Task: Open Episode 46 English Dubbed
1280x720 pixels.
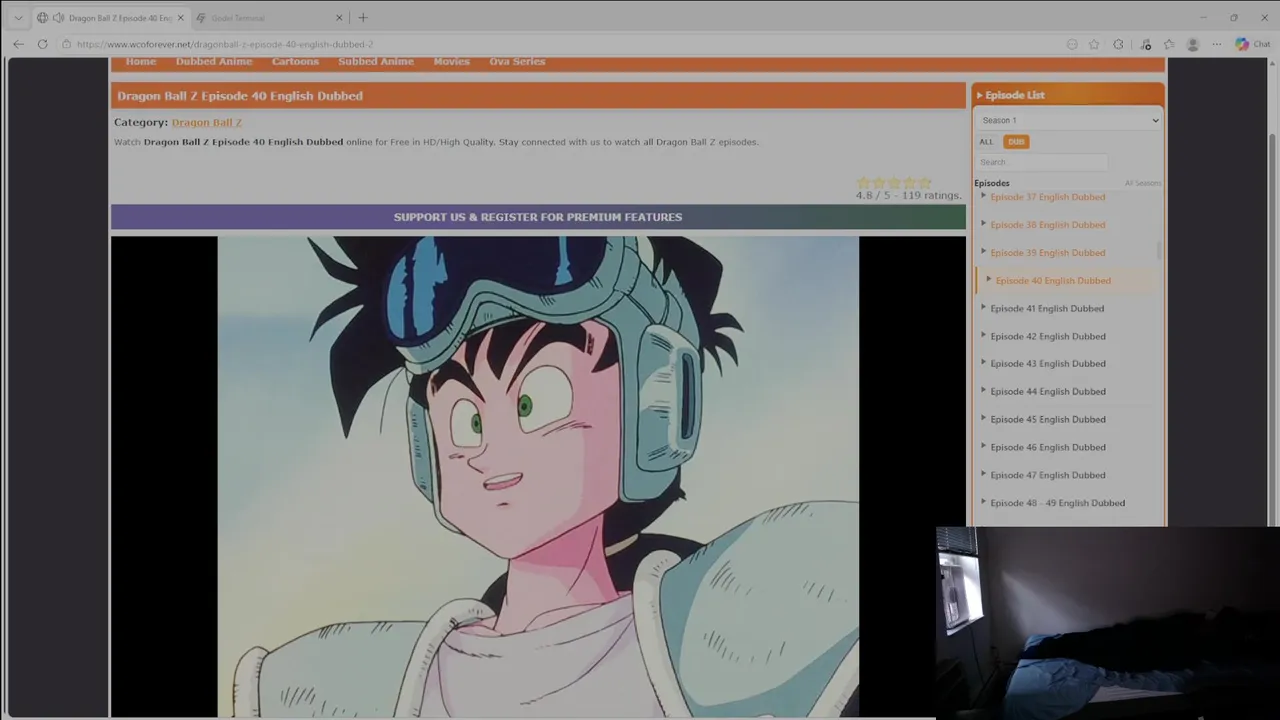Action: [x=1047, y=448]
